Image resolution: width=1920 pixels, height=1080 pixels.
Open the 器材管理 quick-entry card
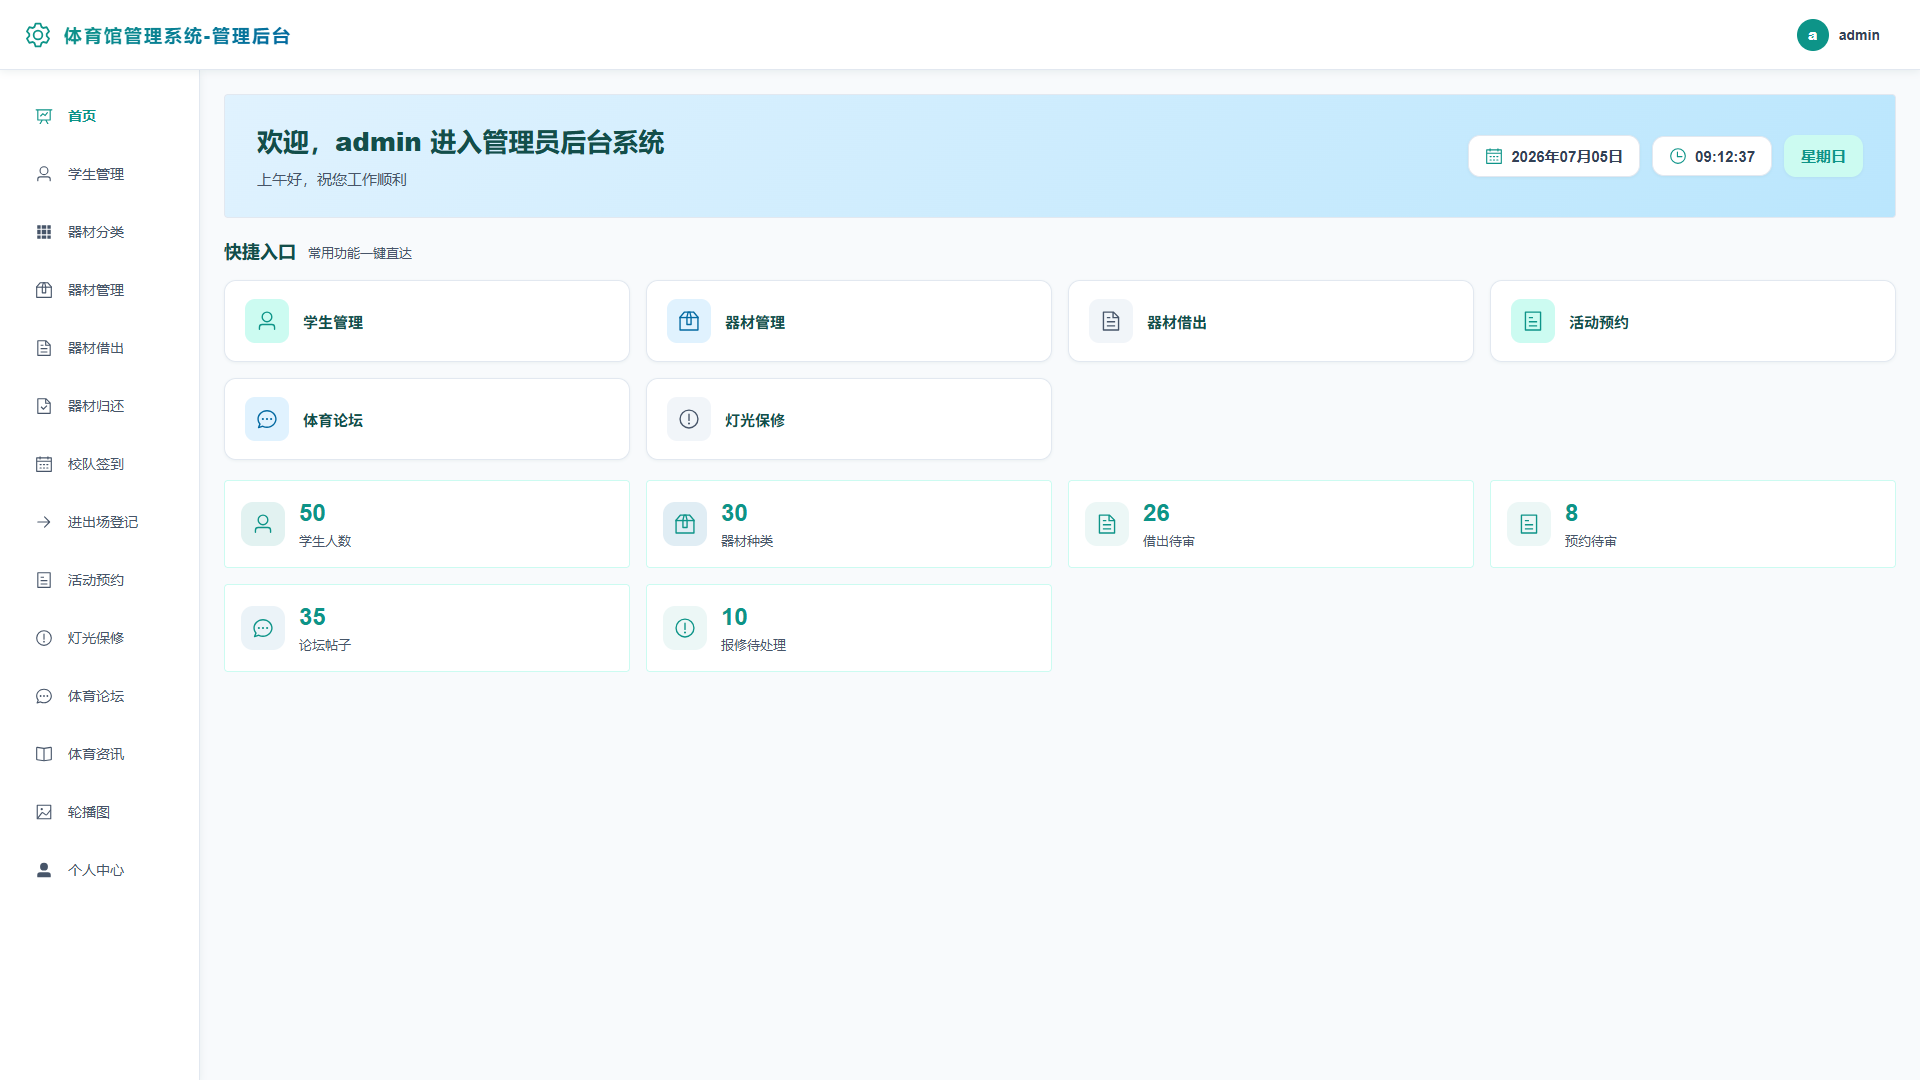point(849,321)
